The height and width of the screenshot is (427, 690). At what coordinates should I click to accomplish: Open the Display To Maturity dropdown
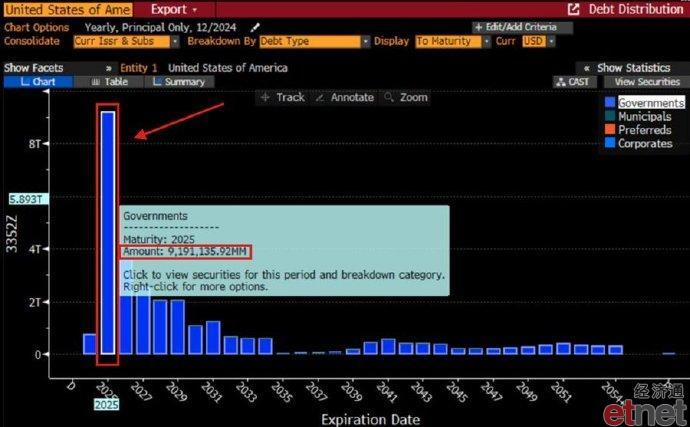(x=486, y=41)
